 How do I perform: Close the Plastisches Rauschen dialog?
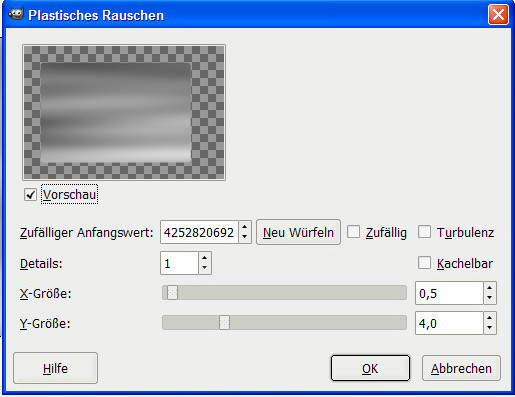tap(498, 15)
